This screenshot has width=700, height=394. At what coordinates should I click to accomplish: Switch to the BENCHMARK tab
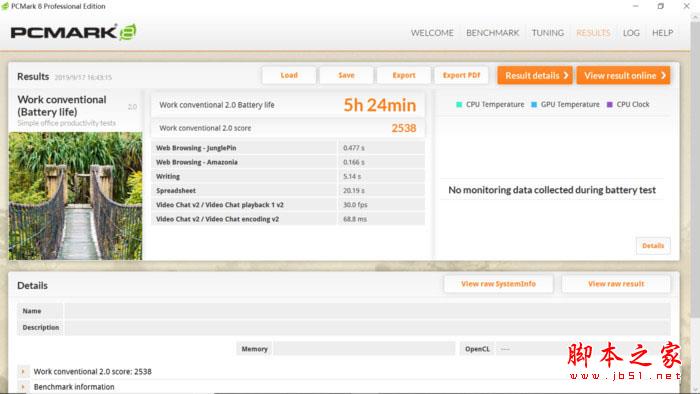pos(492,33)
